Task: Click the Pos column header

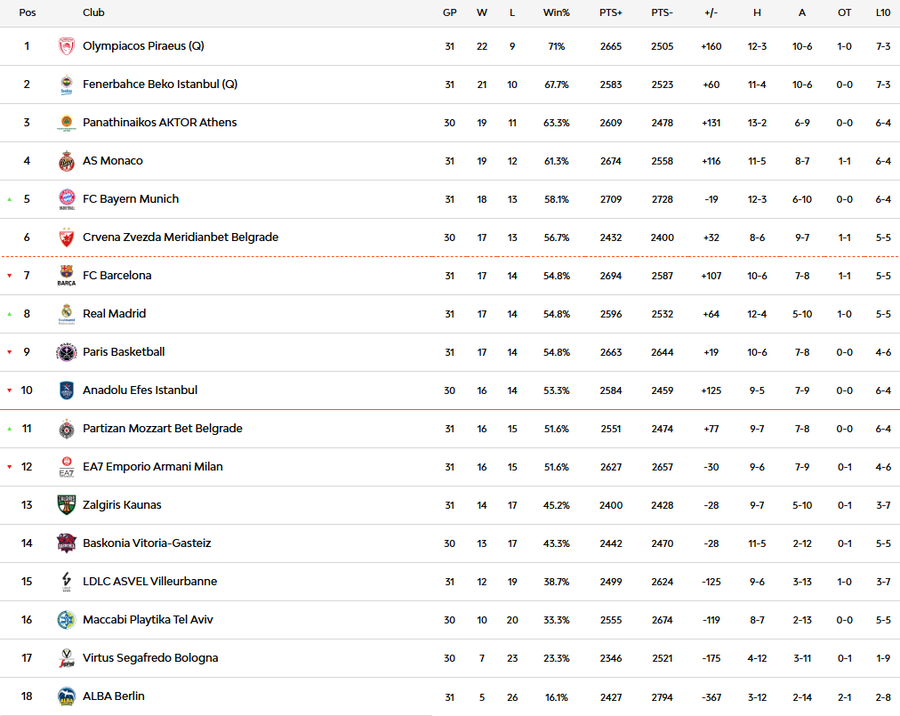Action: [x=27, y=13]
